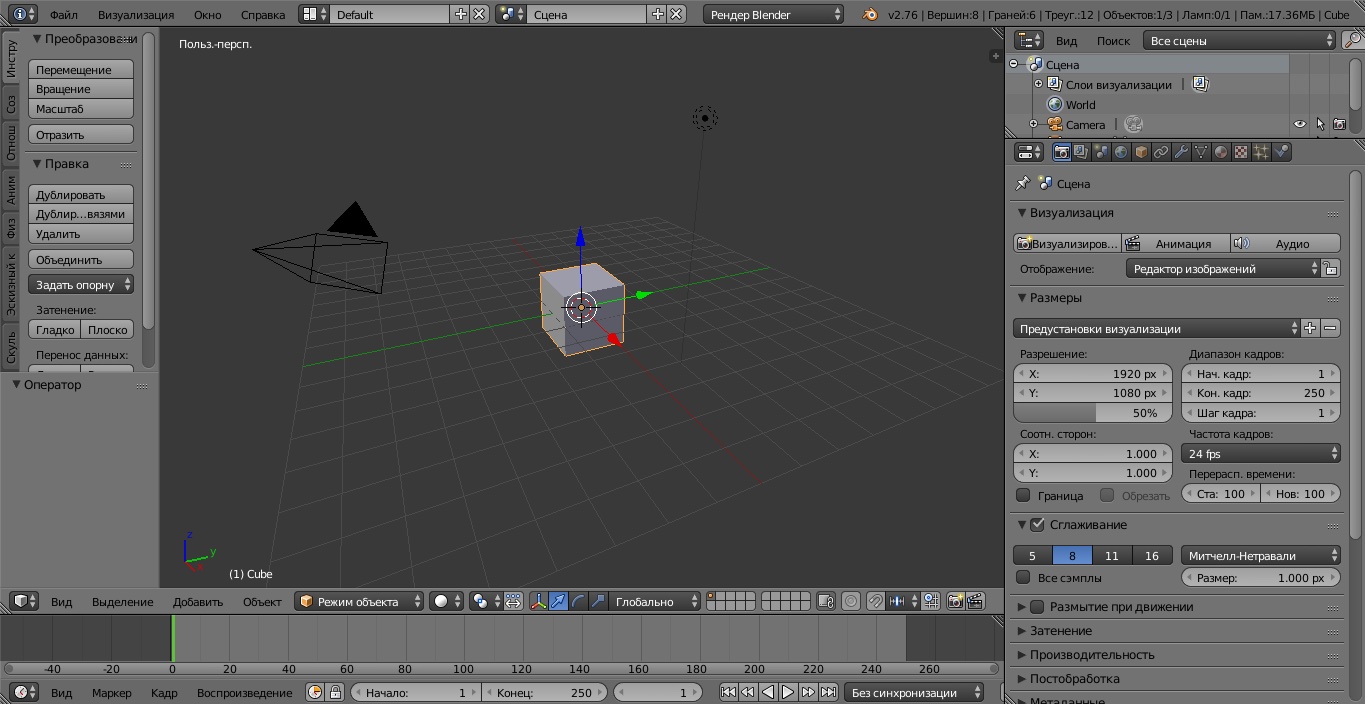Image resolution: width=1365 pixels, height=704 pixels.
Task: Select the scale manipulator icon
Action: (x=598, y=601)
